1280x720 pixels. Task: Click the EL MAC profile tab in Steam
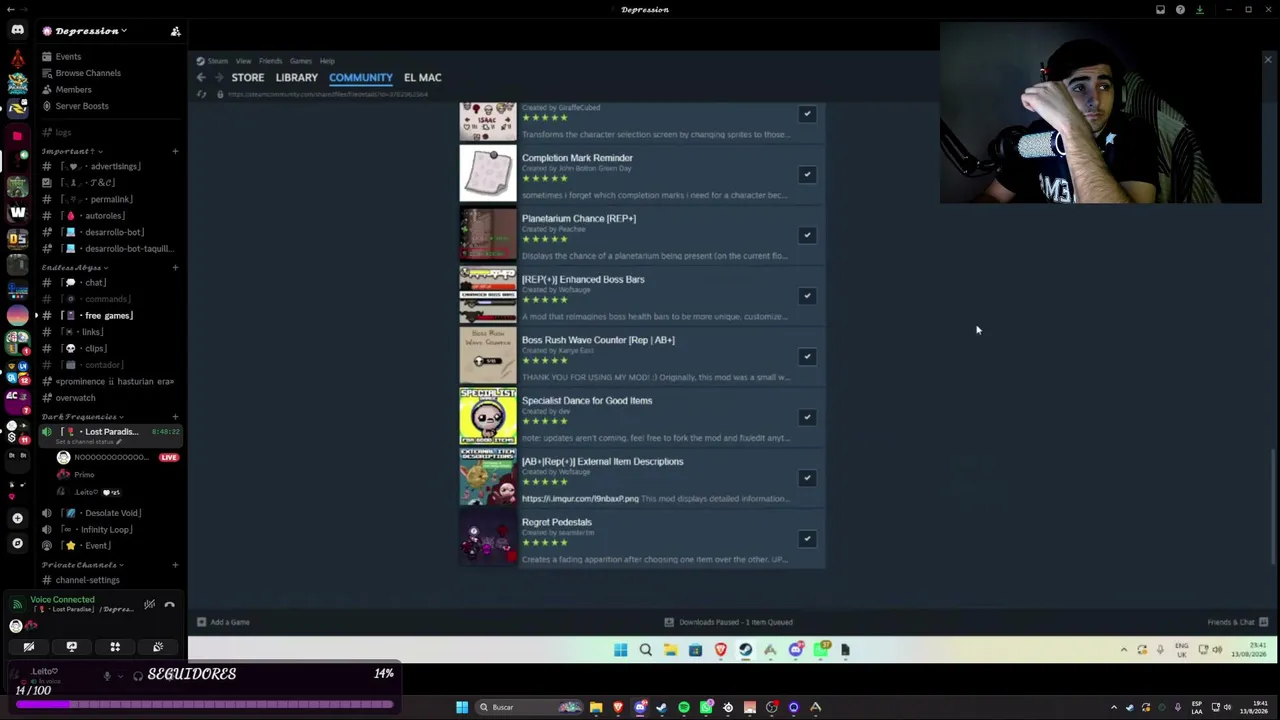tap(422, 78)
